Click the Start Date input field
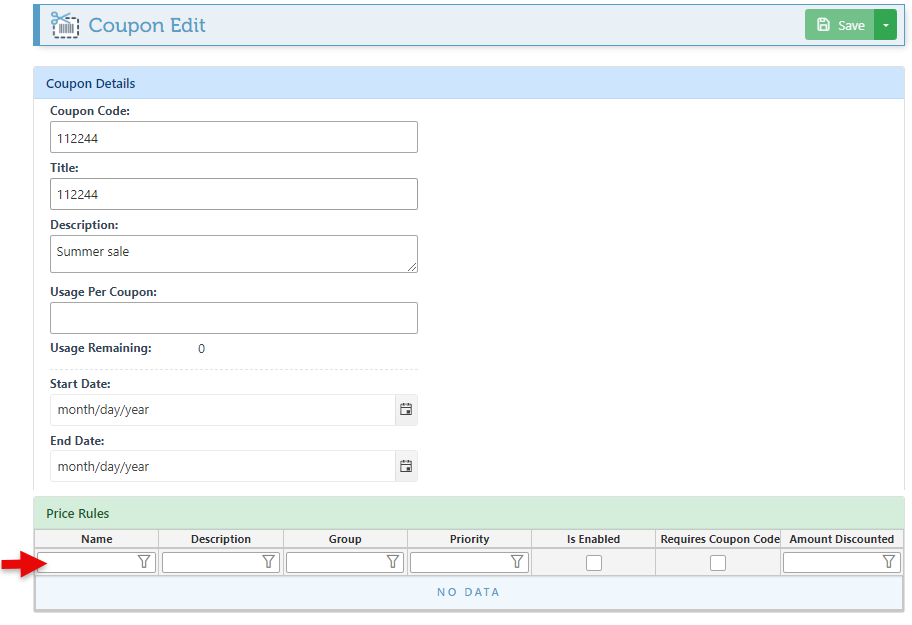This screenshot has width=912, height=625. coord(222,410)
